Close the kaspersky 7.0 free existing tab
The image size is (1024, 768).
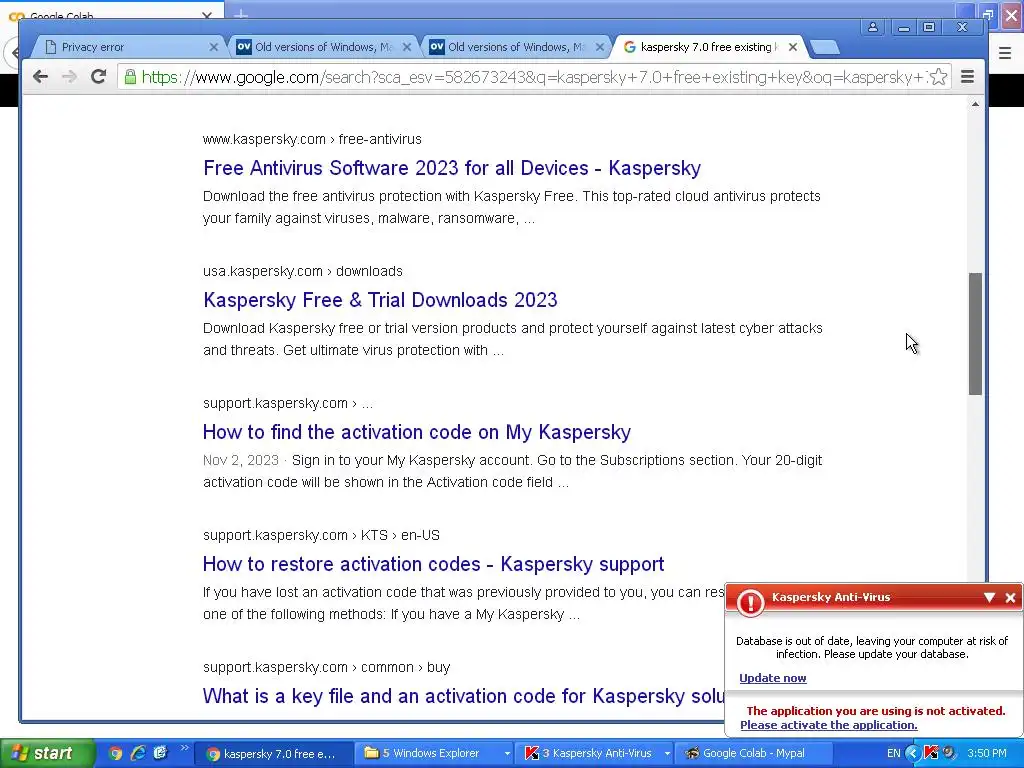792,47
